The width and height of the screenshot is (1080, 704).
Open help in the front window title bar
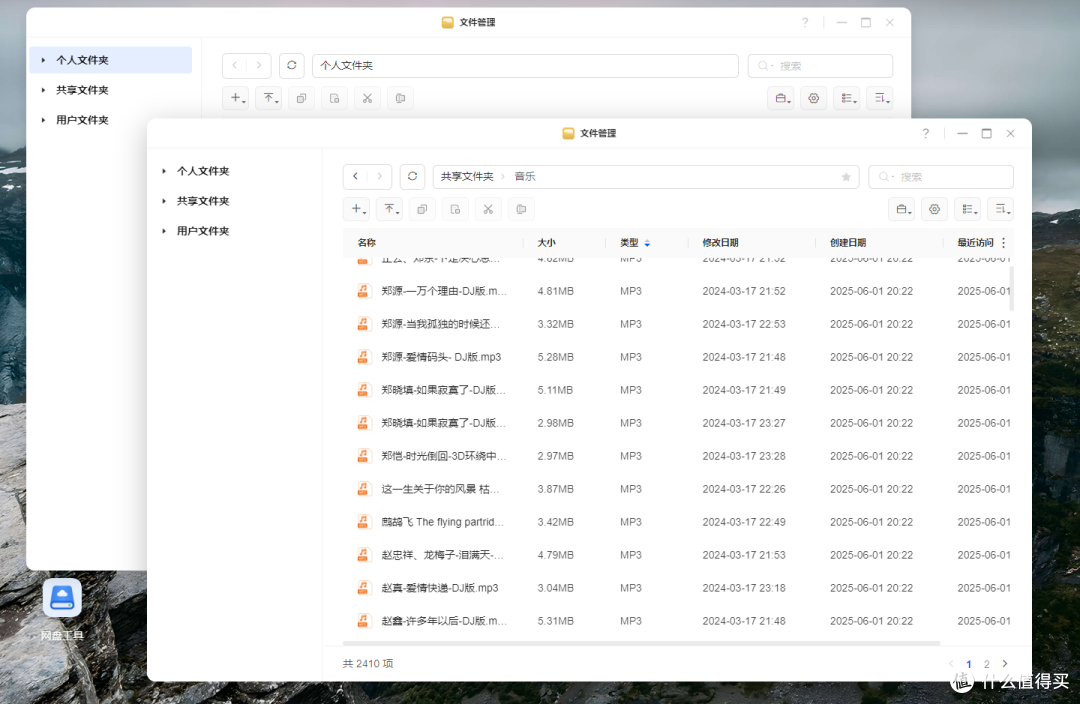926,133
